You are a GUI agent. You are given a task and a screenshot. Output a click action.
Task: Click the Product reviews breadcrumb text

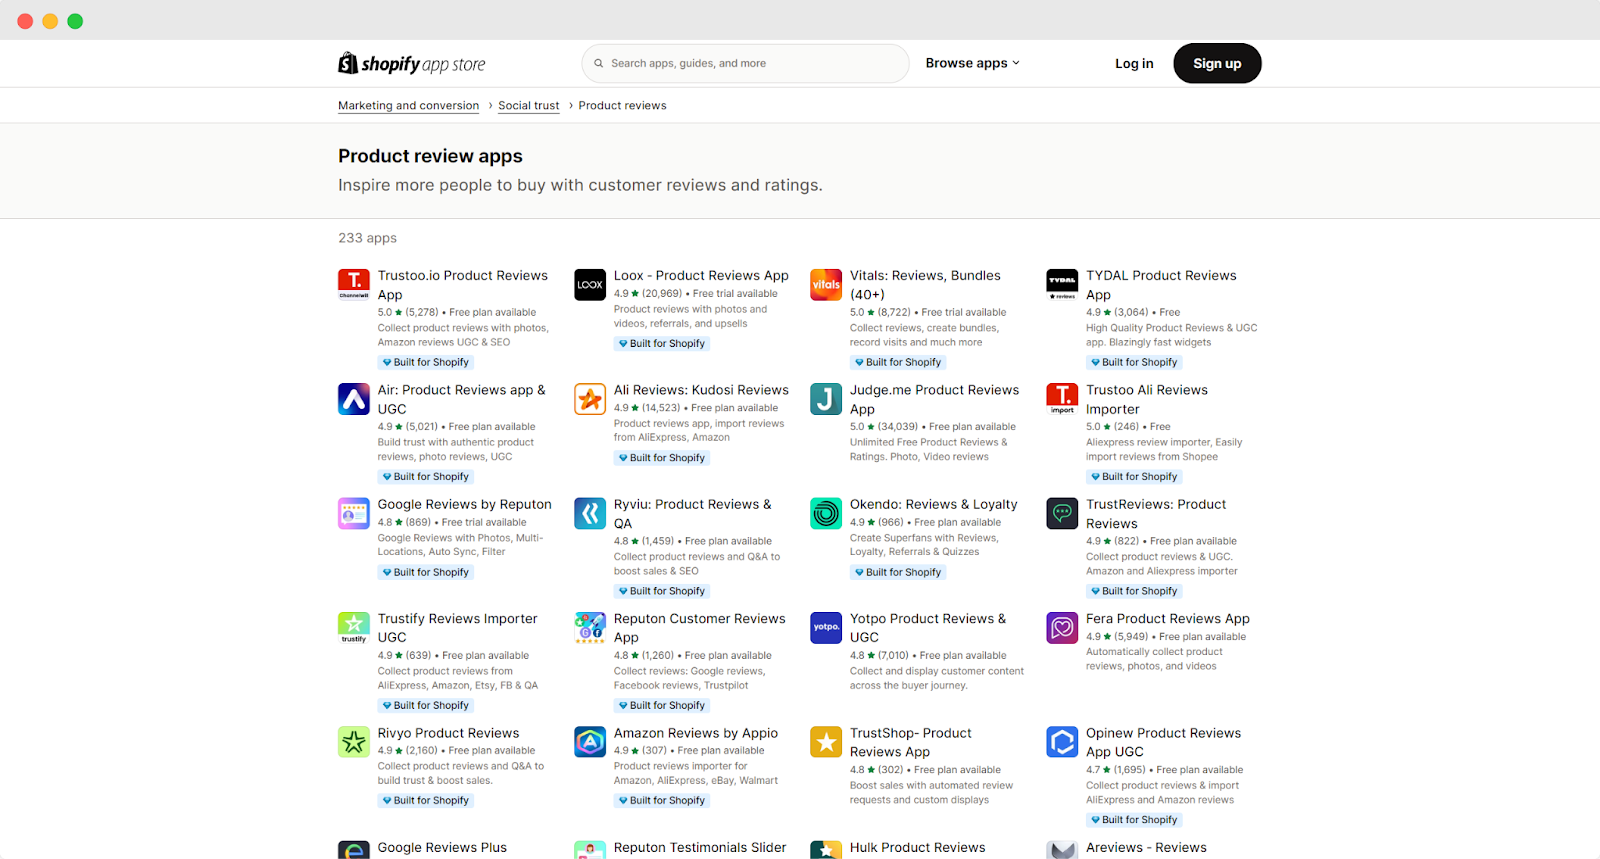pyautogui.click(x=622, y=105)
